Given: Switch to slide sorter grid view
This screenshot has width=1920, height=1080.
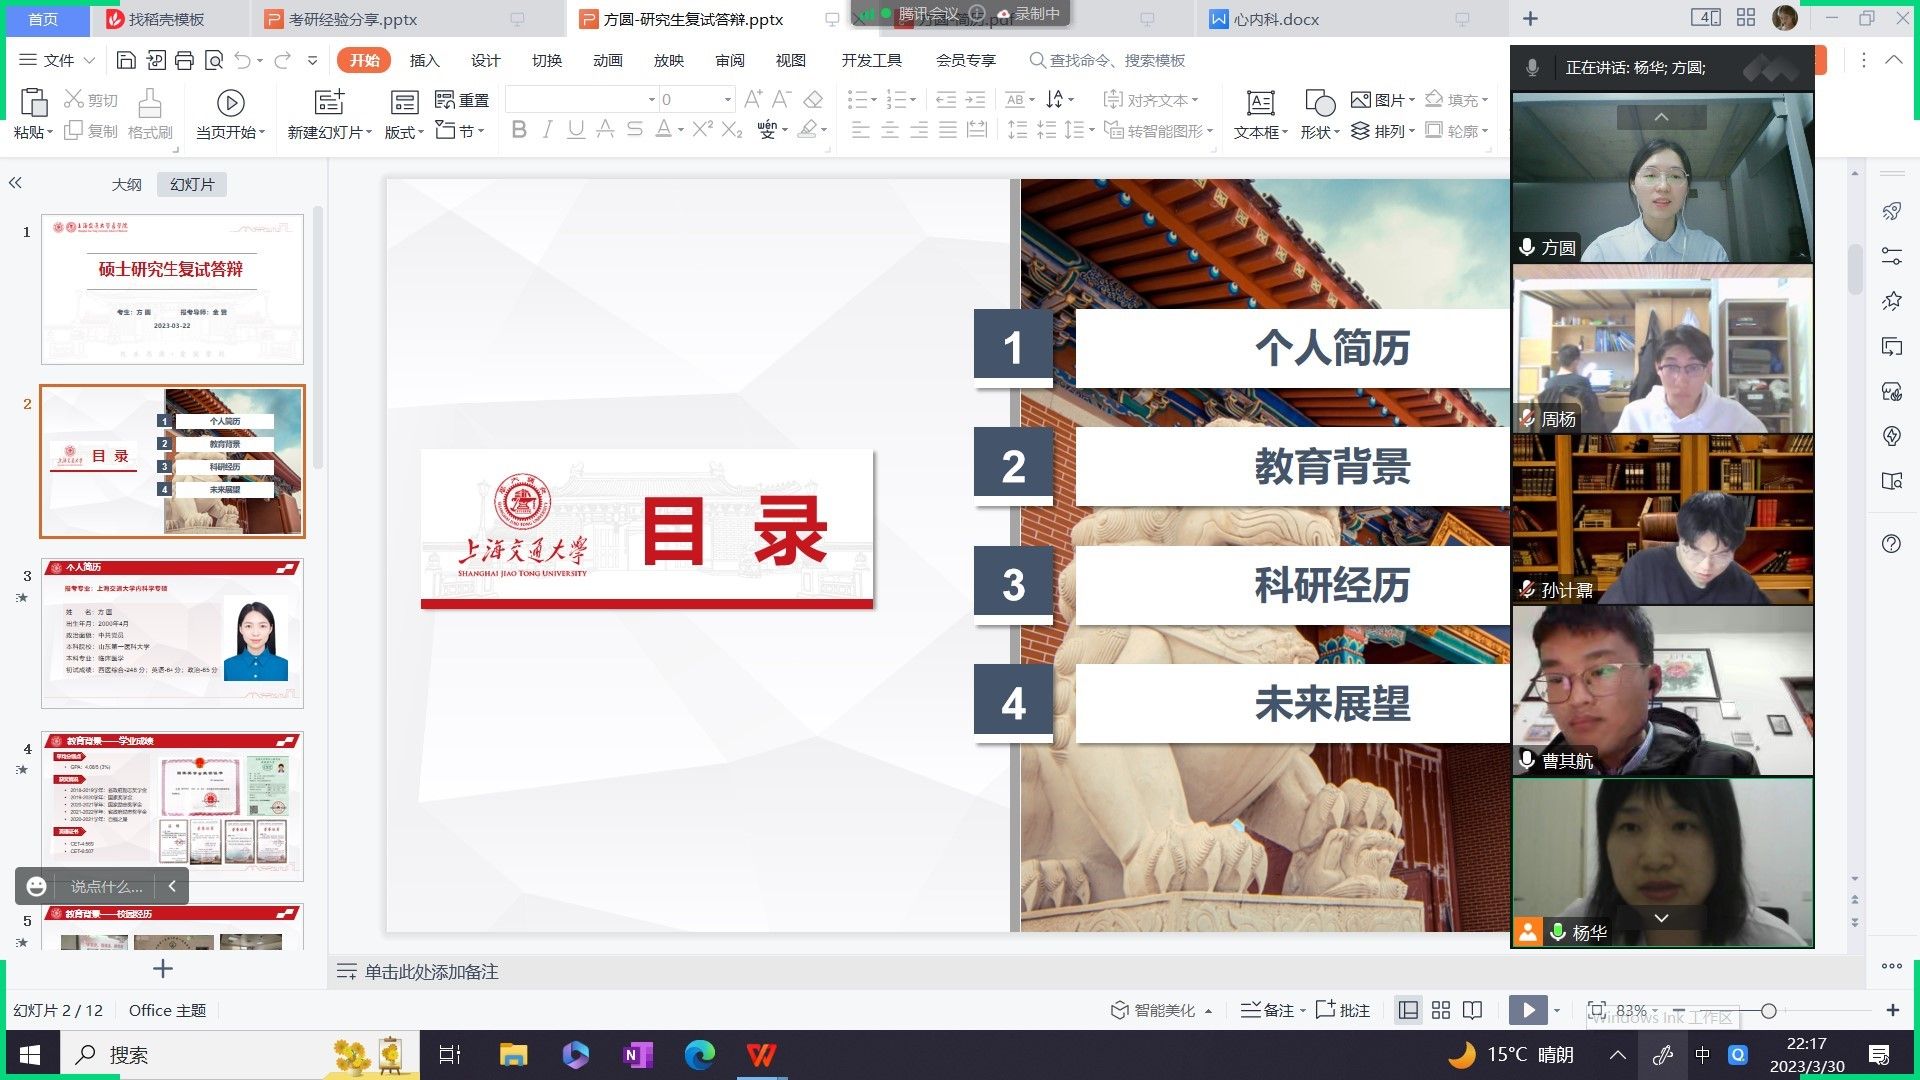Looking at the screenshot, I should point(1441,1011).
